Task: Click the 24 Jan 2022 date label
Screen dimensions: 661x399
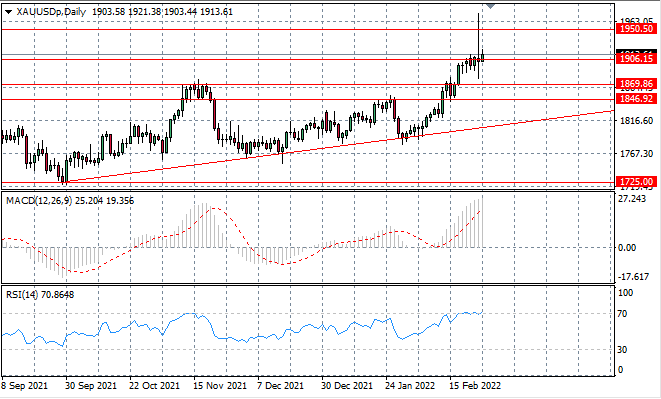Action: click(x=411, y=386)
